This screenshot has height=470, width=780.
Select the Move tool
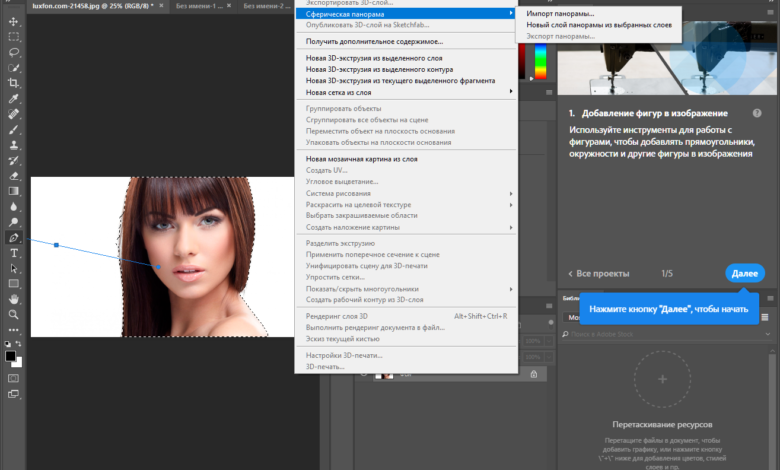[x=14, y=21]
